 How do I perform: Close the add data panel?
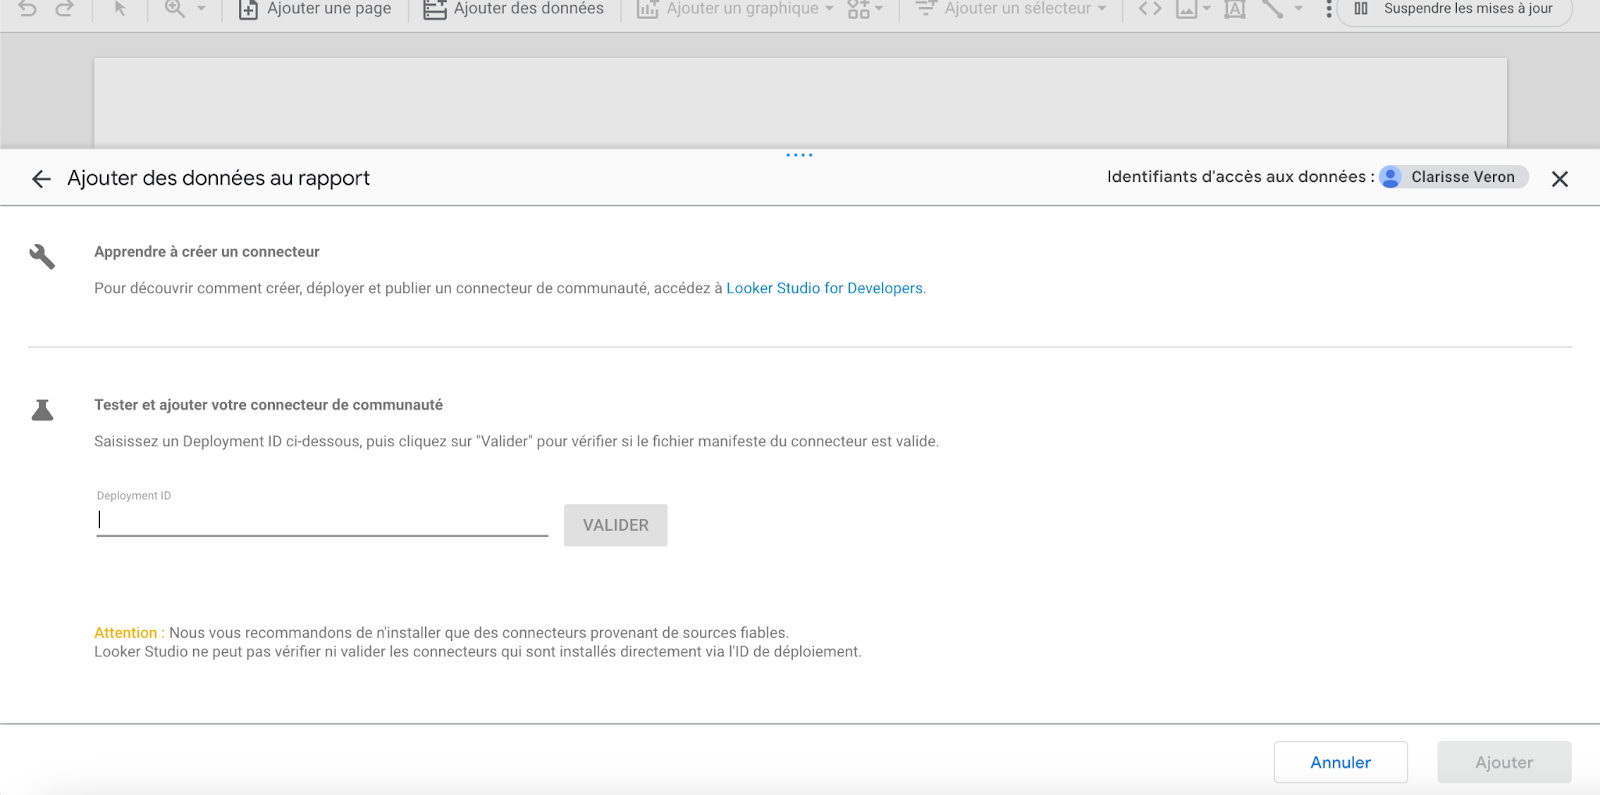(1559, 179)
